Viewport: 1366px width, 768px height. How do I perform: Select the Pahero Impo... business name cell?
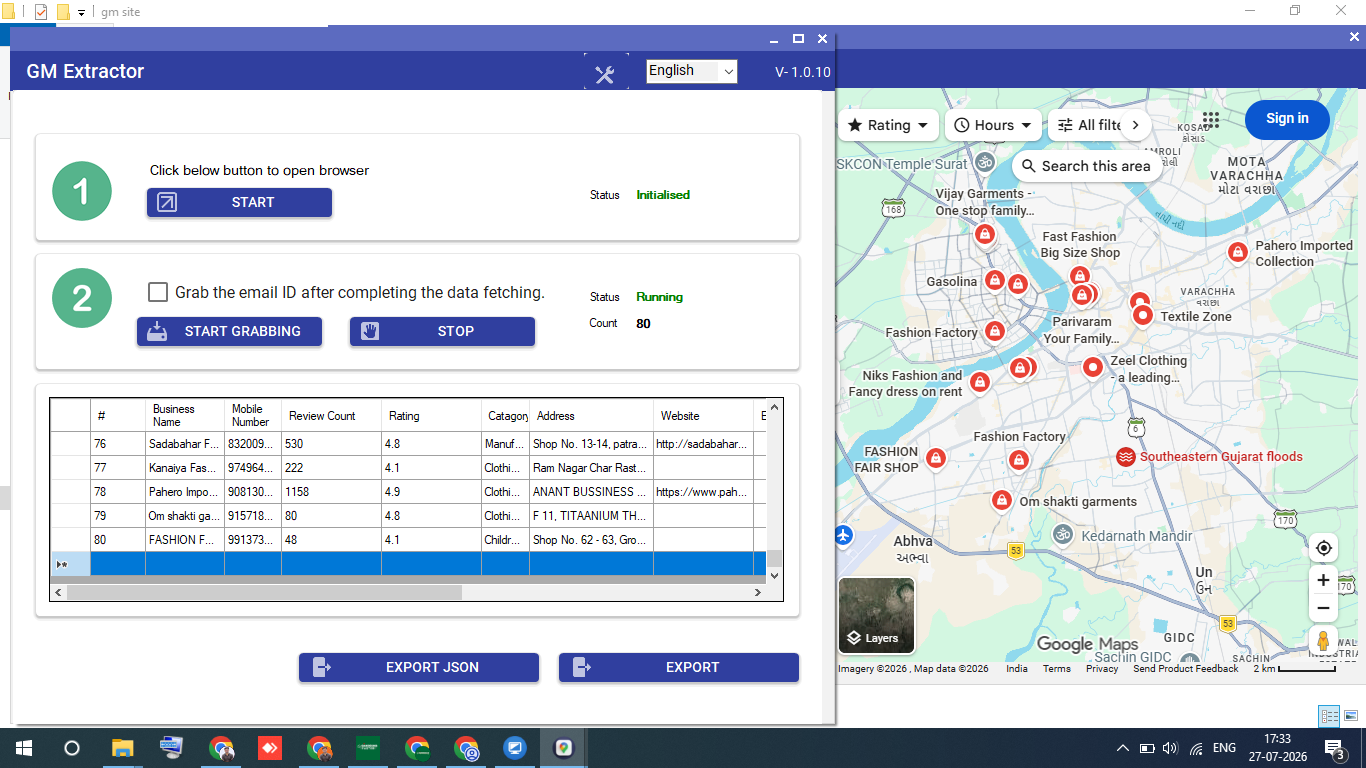[185, 492]
